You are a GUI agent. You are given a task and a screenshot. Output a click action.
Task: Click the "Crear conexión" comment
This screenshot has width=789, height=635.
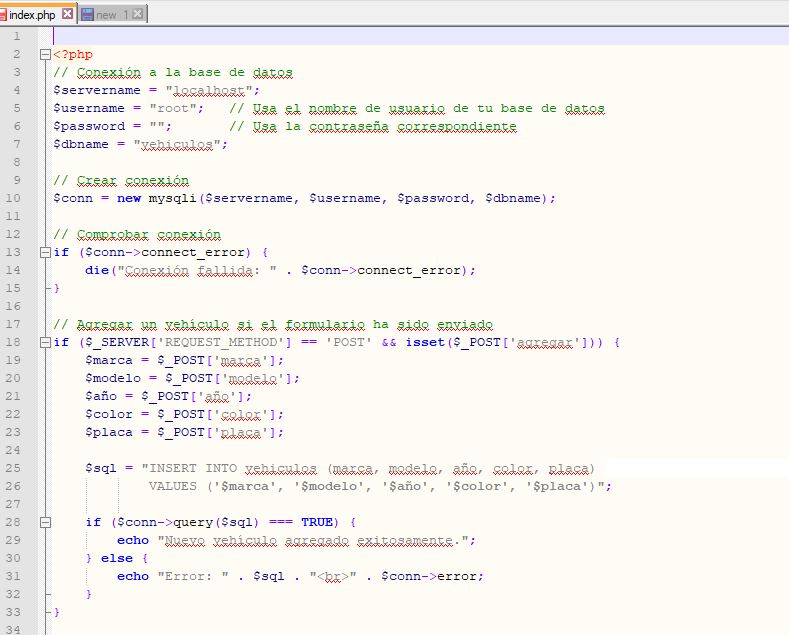point(120,180)
